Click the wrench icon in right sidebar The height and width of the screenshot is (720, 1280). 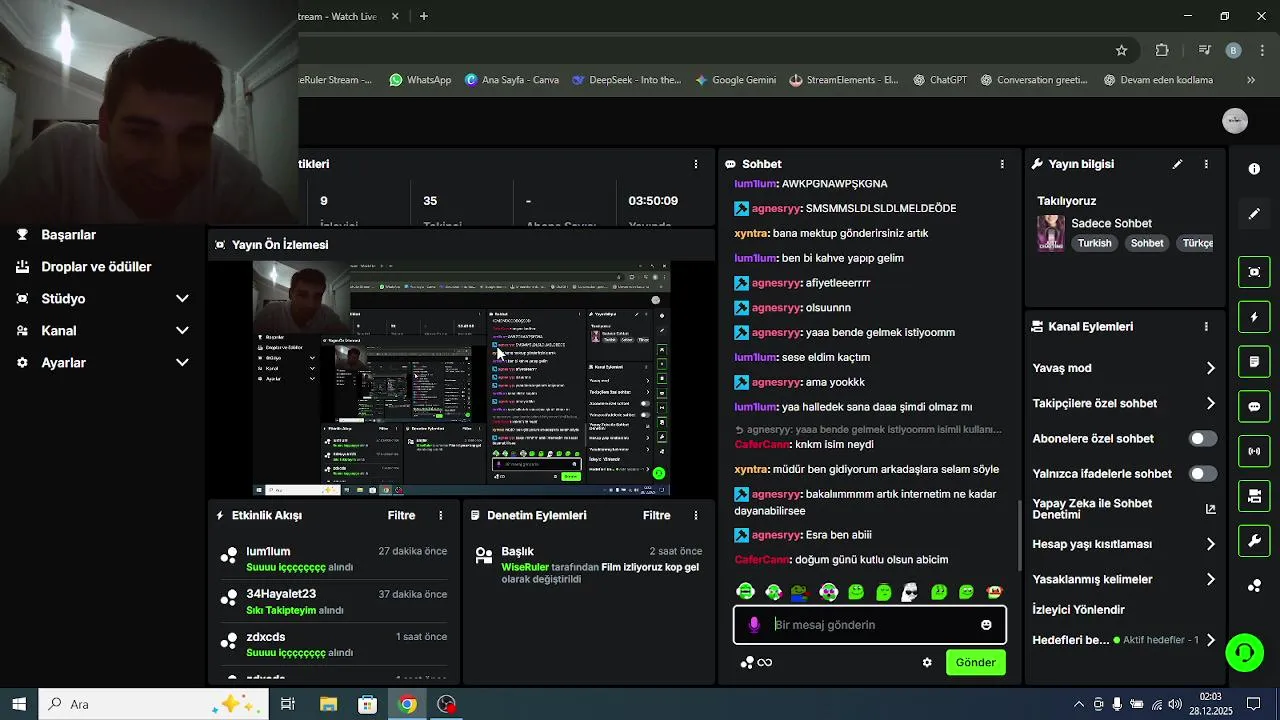1254,541
